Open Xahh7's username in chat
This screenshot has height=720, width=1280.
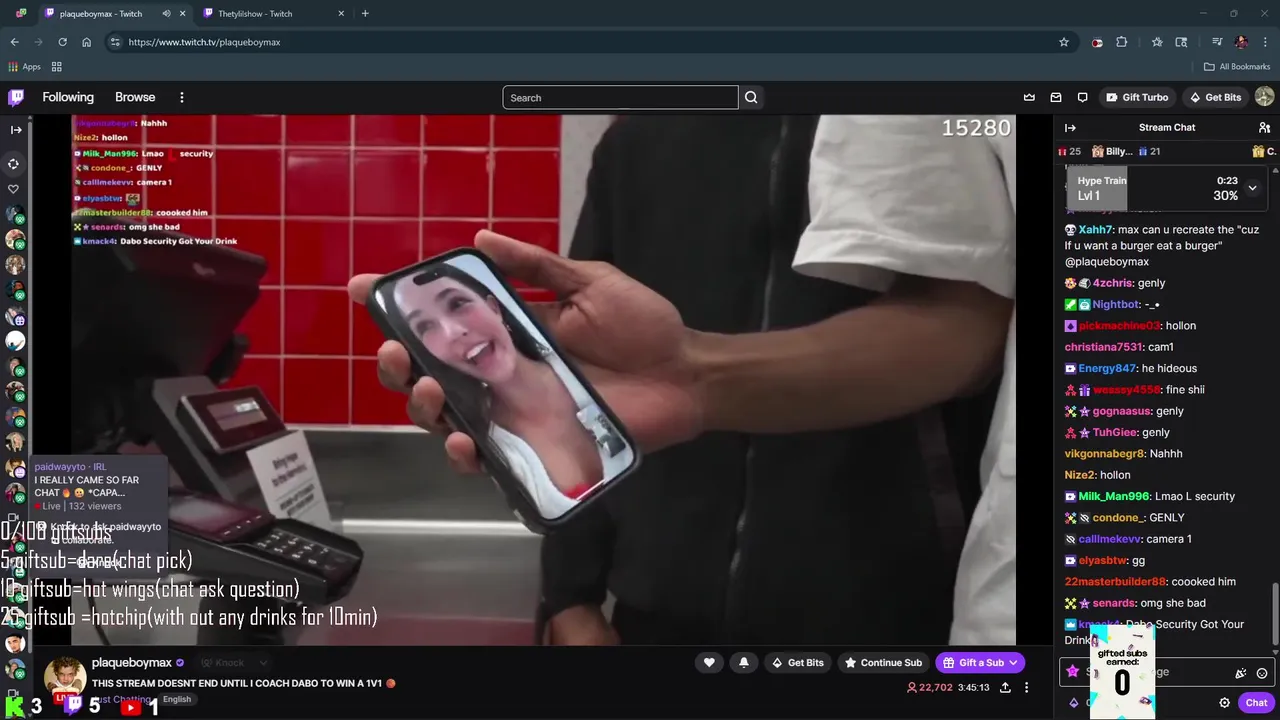1095,230
